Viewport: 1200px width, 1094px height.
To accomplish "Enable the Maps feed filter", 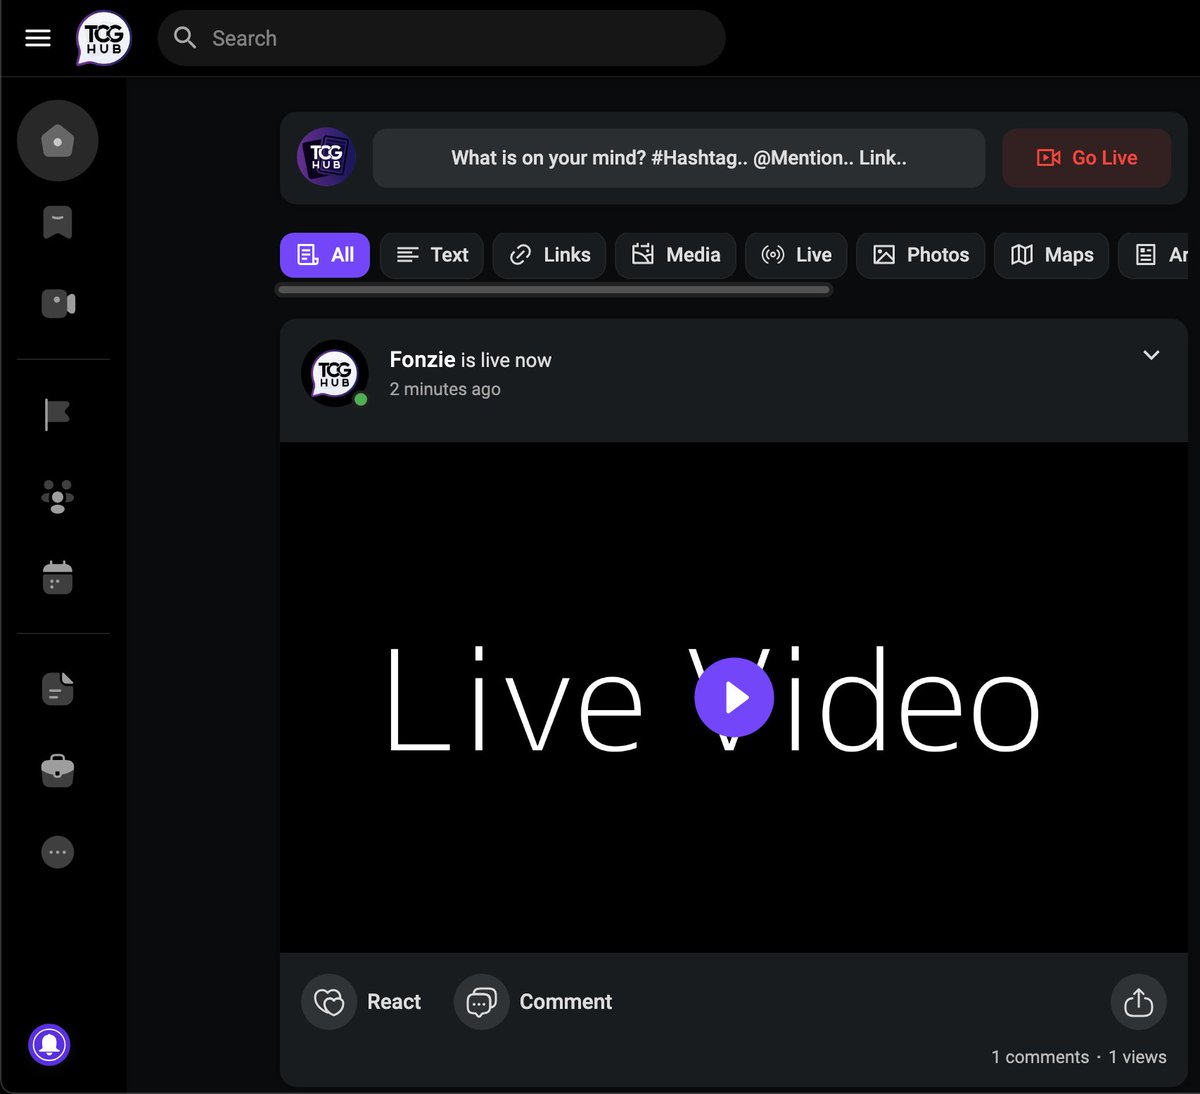I will (x=1051, y=255).
